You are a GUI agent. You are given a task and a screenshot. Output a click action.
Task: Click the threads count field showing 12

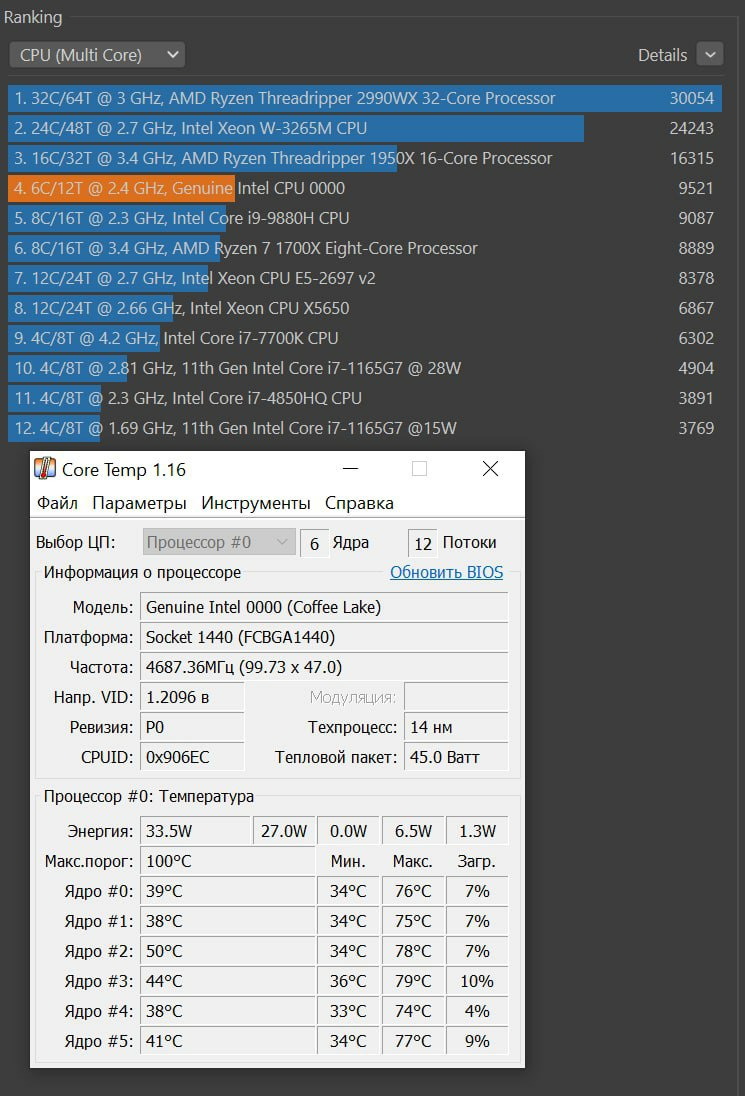423,543
